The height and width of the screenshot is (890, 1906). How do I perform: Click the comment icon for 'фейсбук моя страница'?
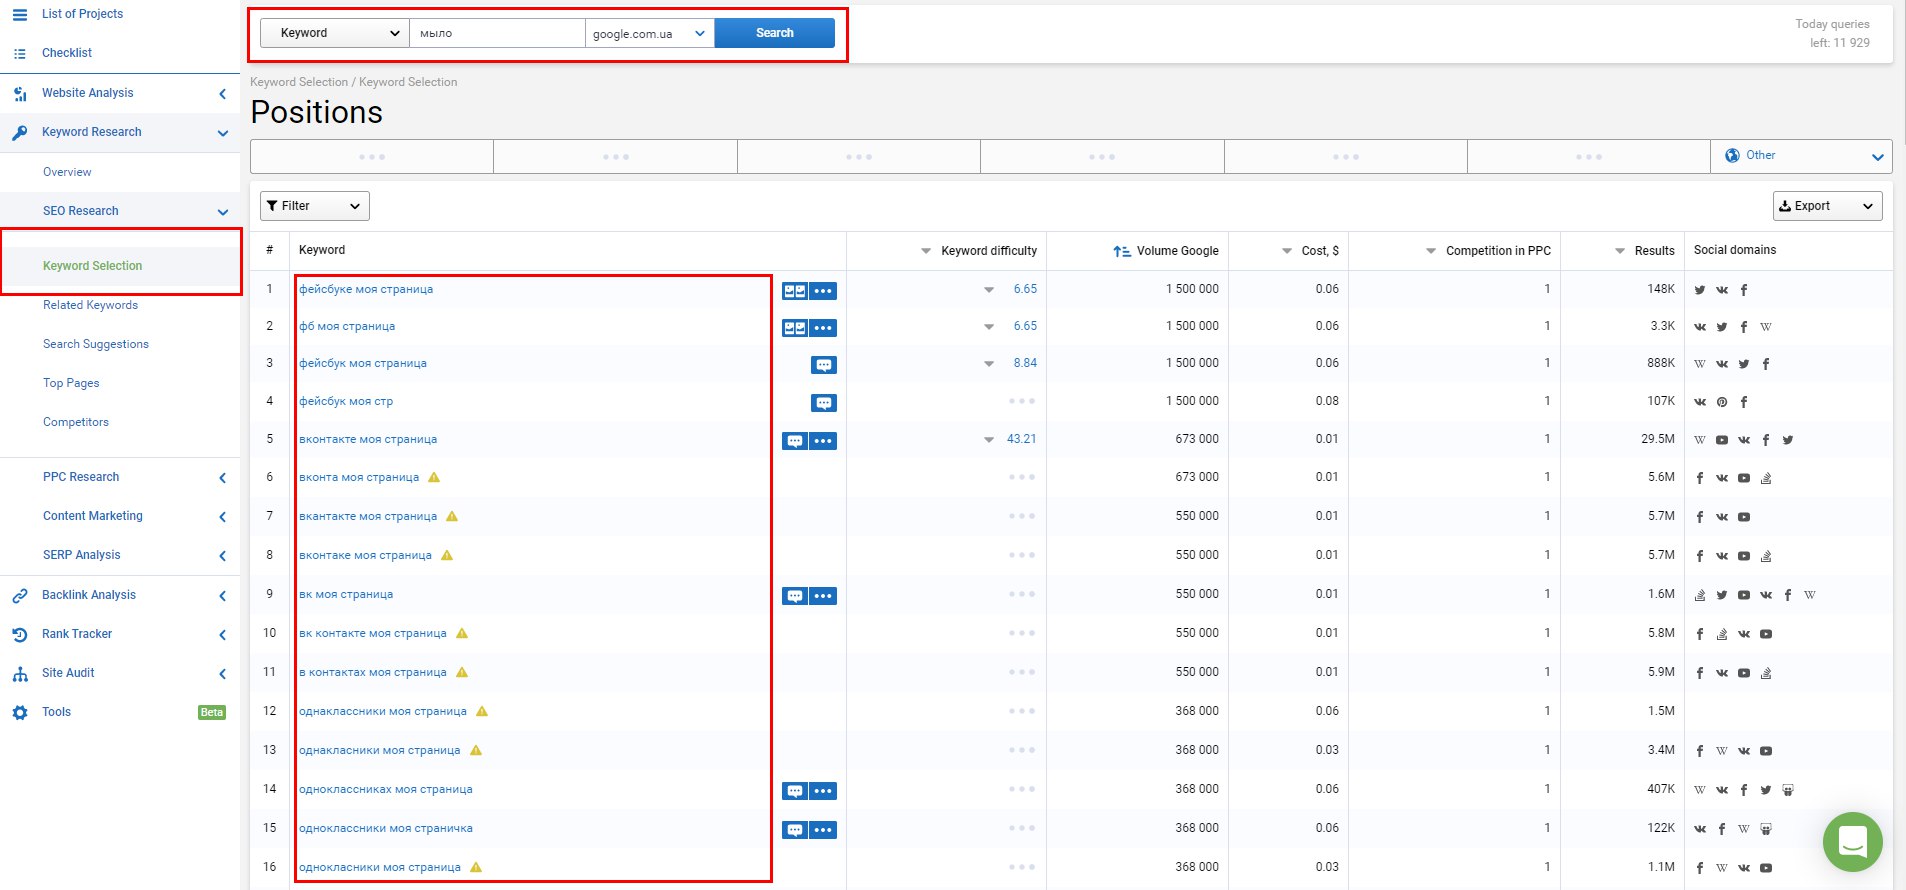tap(824, 365)
